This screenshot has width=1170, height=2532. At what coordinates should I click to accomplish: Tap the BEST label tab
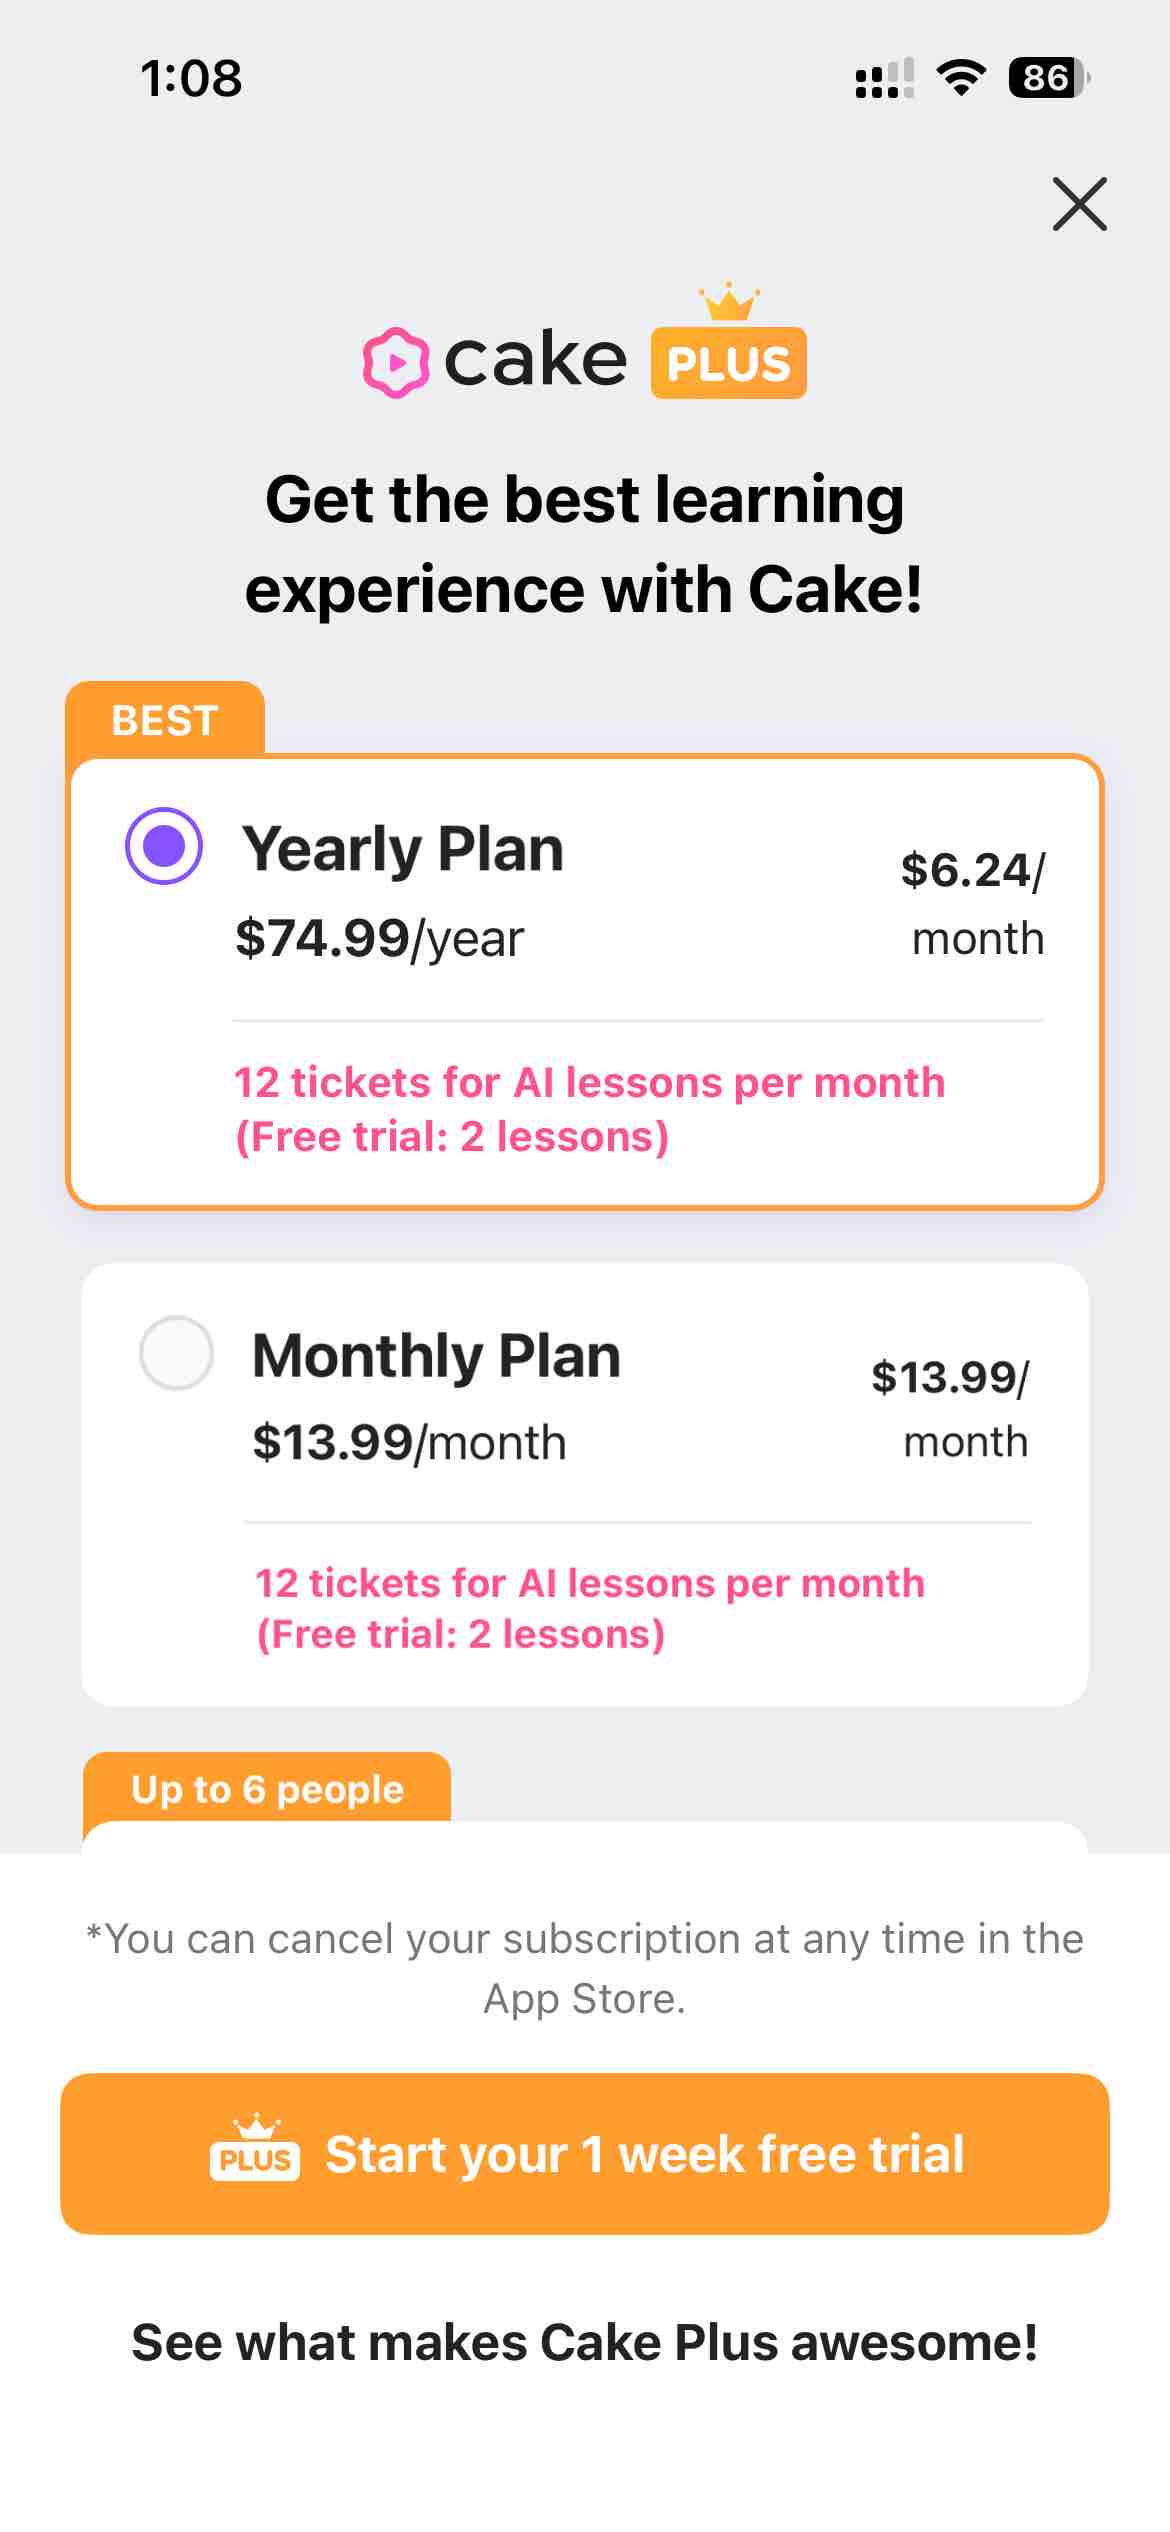(x=165, y=720)
